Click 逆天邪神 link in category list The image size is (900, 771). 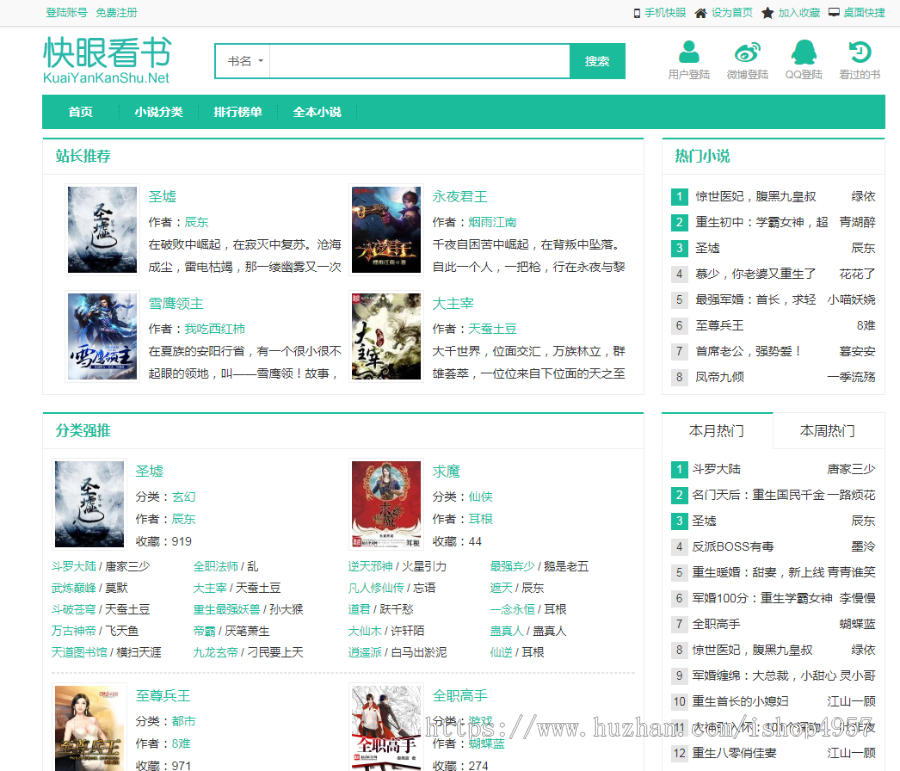click(370, 567)
